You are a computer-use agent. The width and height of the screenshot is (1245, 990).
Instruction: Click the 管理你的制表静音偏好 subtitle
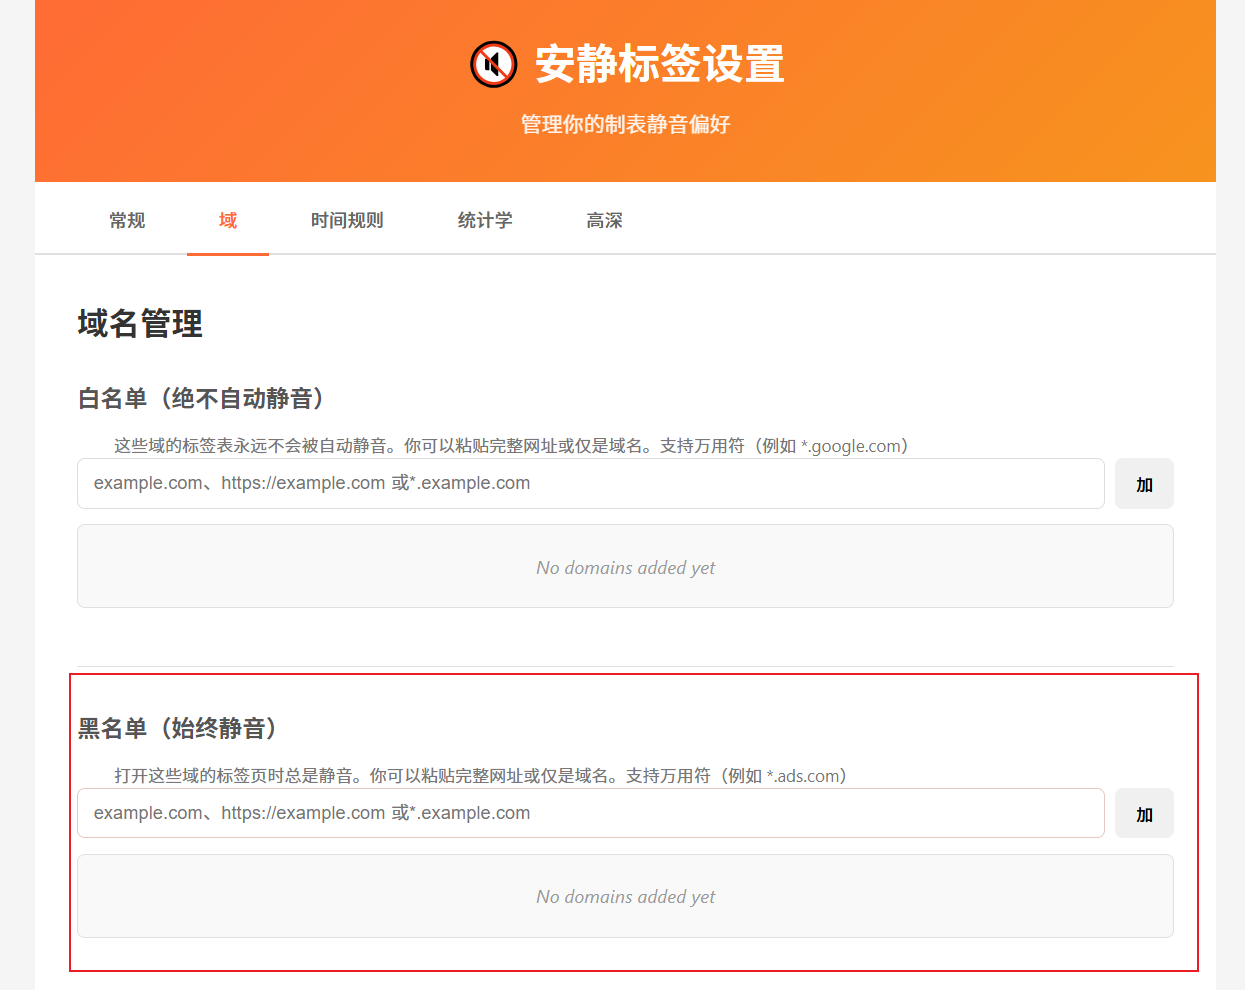(x=625, y=124)
